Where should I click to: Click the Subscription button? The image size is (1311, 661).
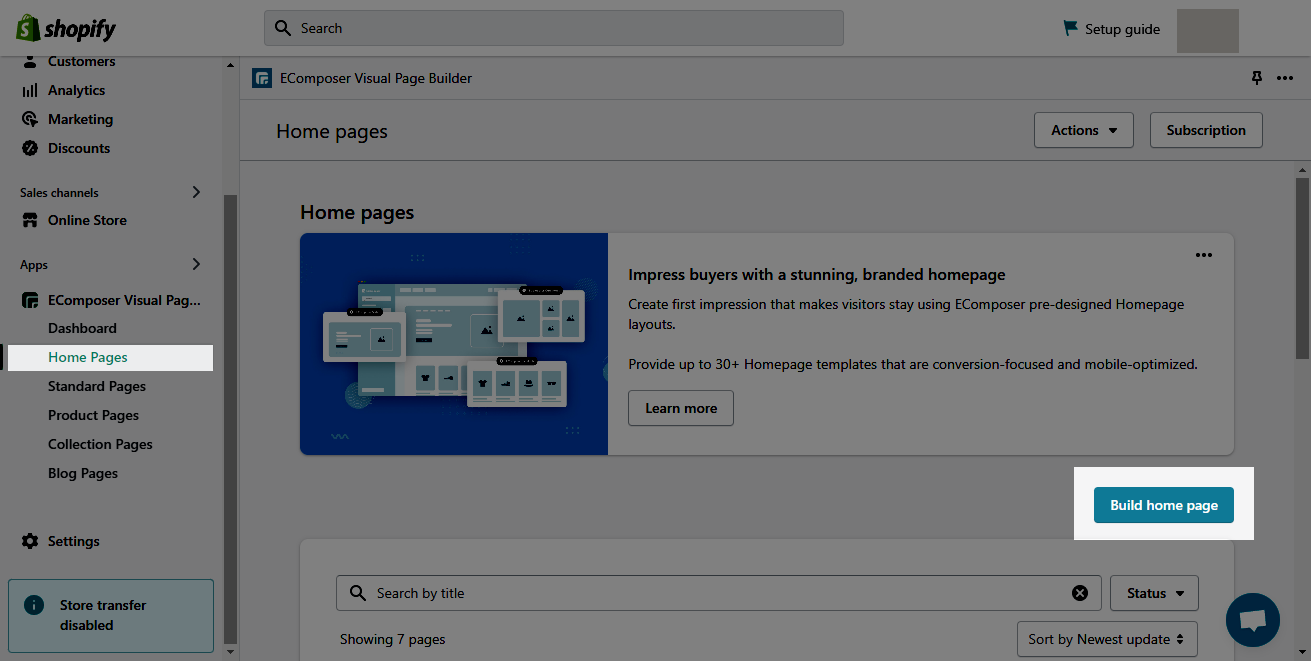[1206, 130]
